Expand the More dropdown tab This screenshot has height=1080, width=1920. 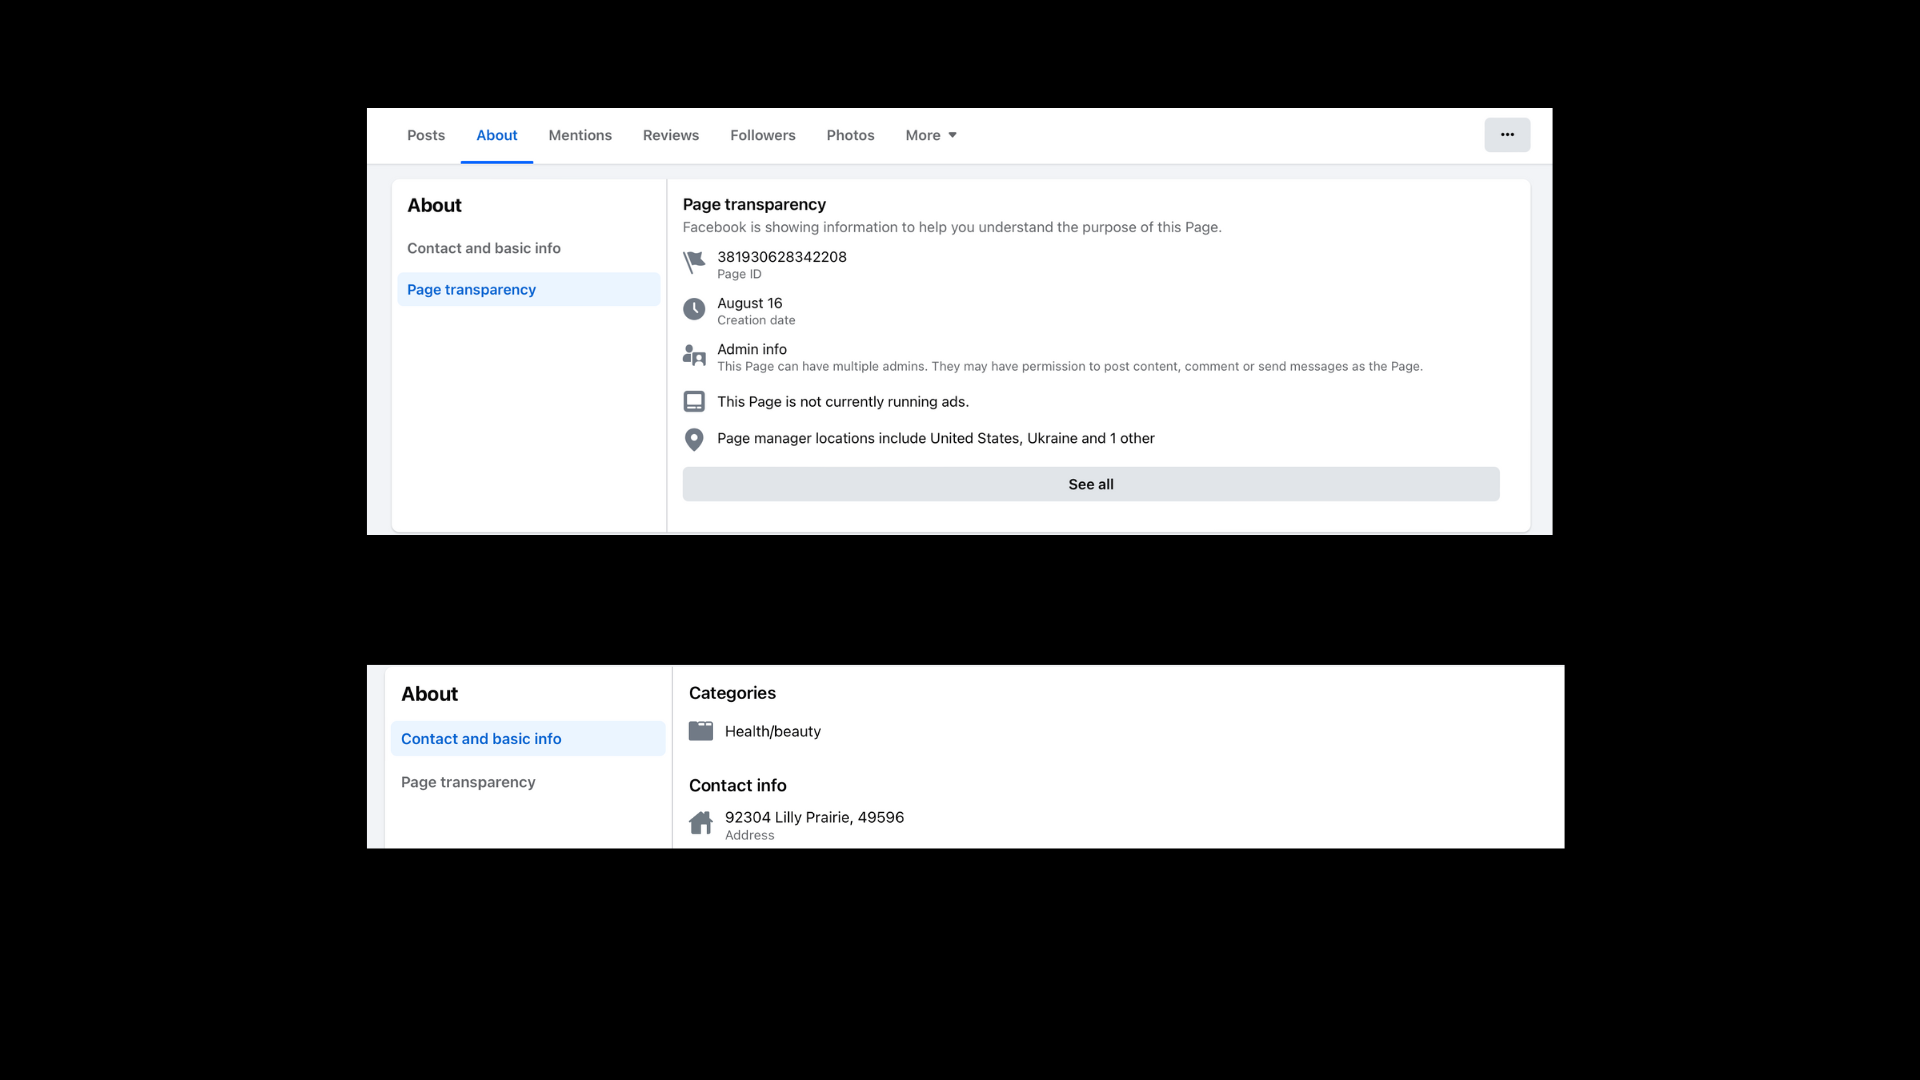931,136
